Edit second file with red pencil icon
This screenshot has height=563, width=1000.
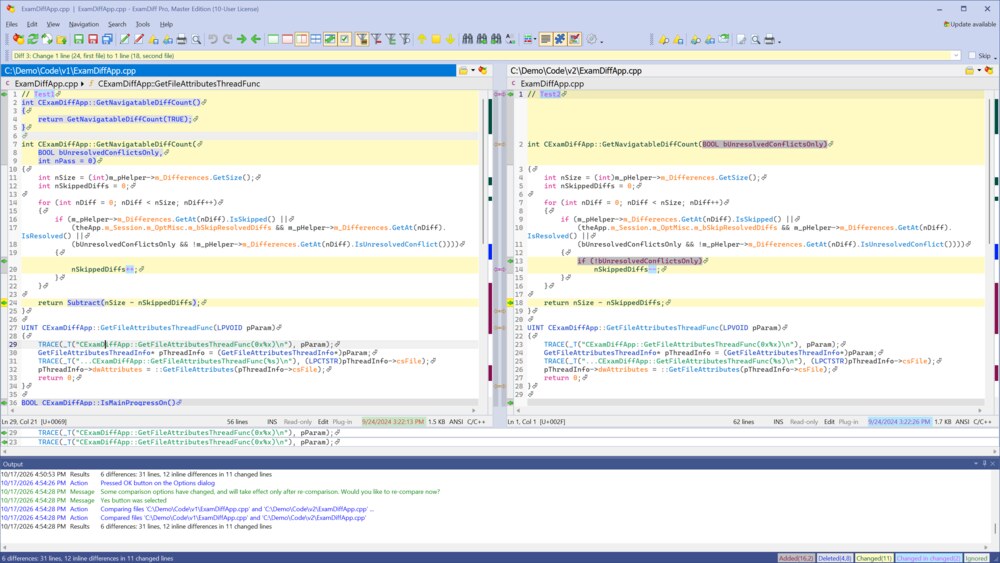(138, 40)
